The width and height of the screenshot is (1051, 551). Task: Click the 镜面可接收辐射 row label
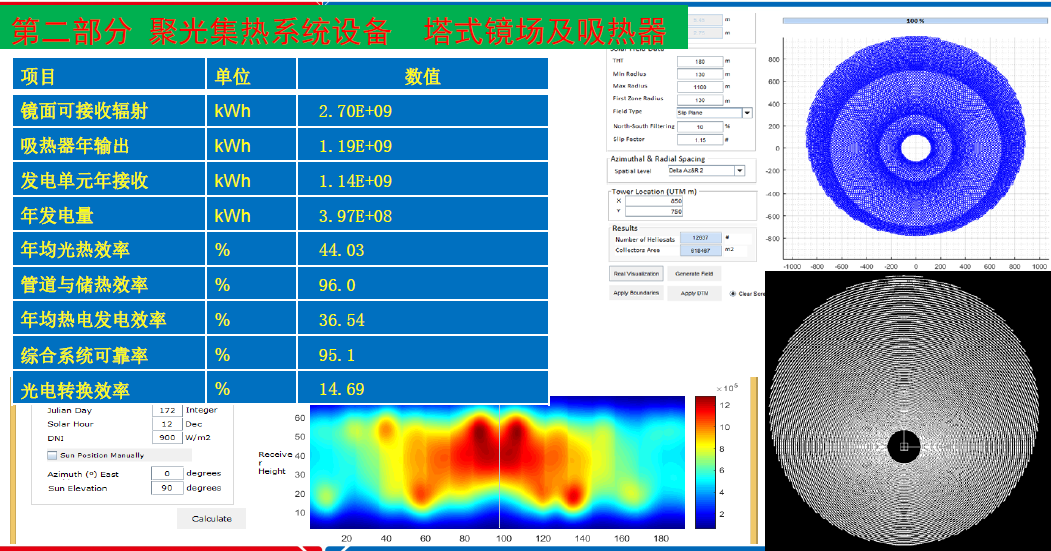pyautogui.click(x=84, y=111)
